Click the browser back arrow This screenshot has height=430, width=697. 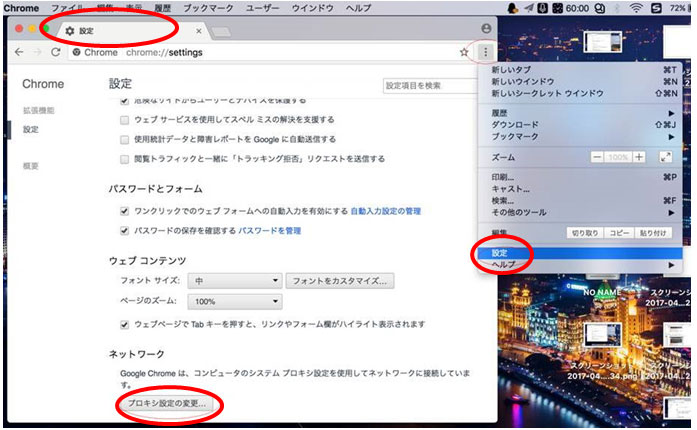point(19,52)
